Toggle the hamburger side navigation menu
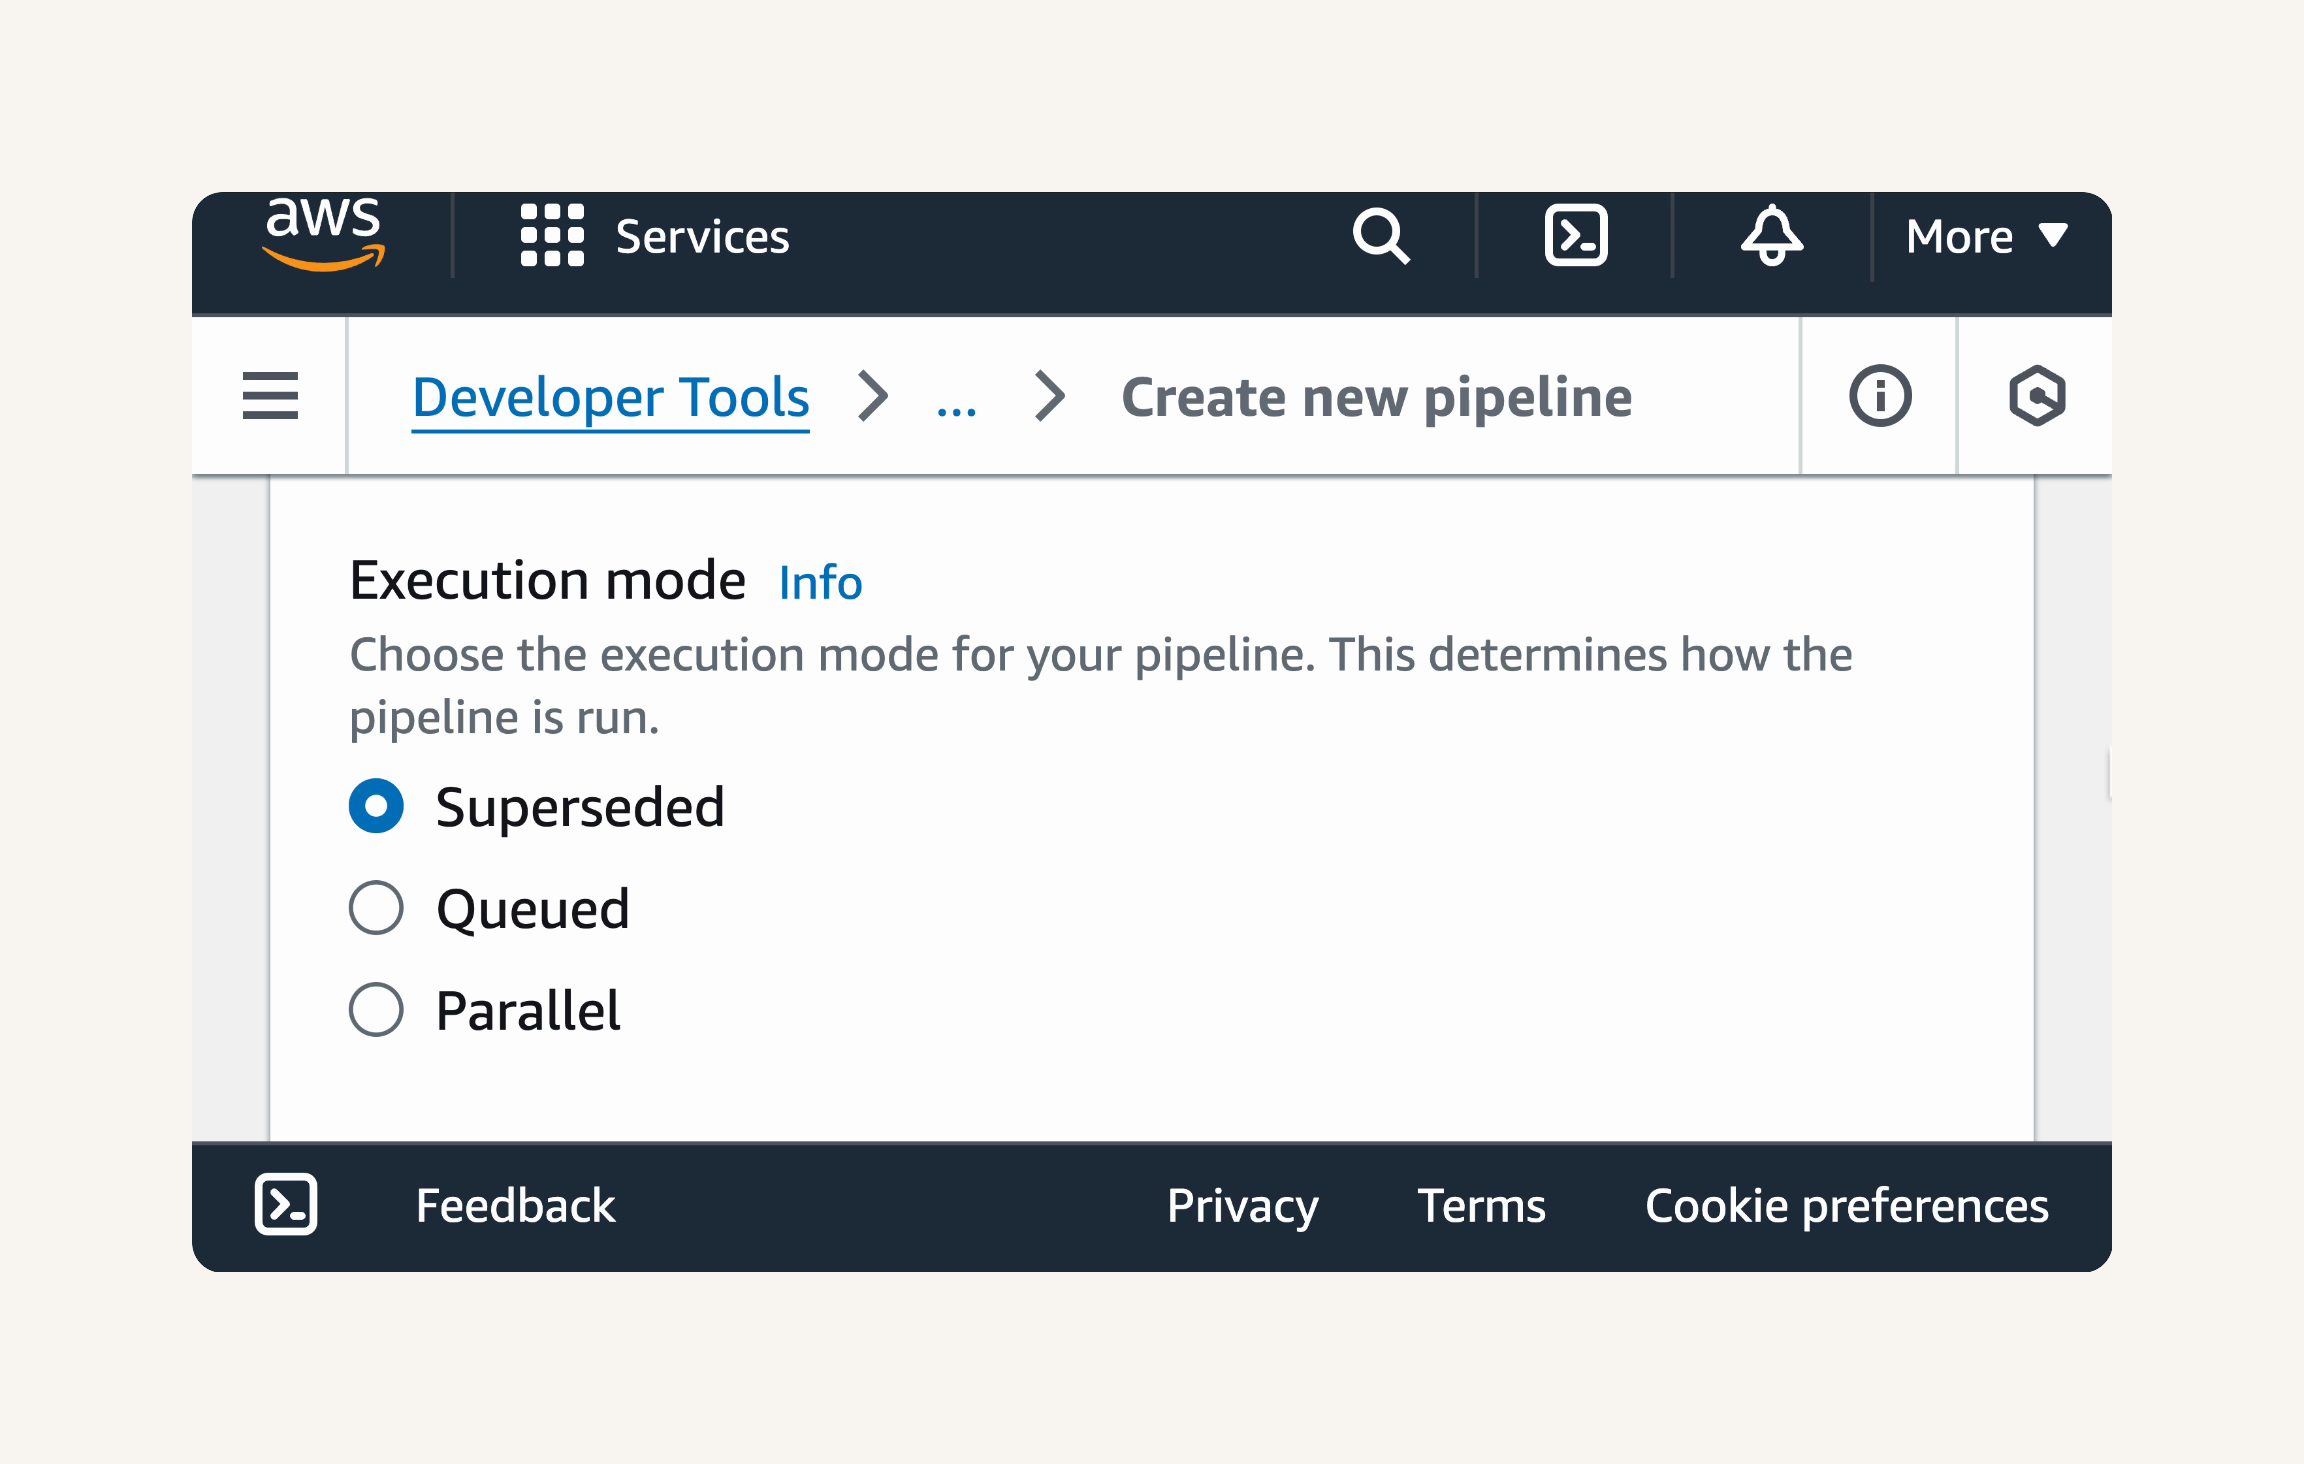This screenshot has width=2304, height=1464. pyautogui.click(x=270, y=396)
